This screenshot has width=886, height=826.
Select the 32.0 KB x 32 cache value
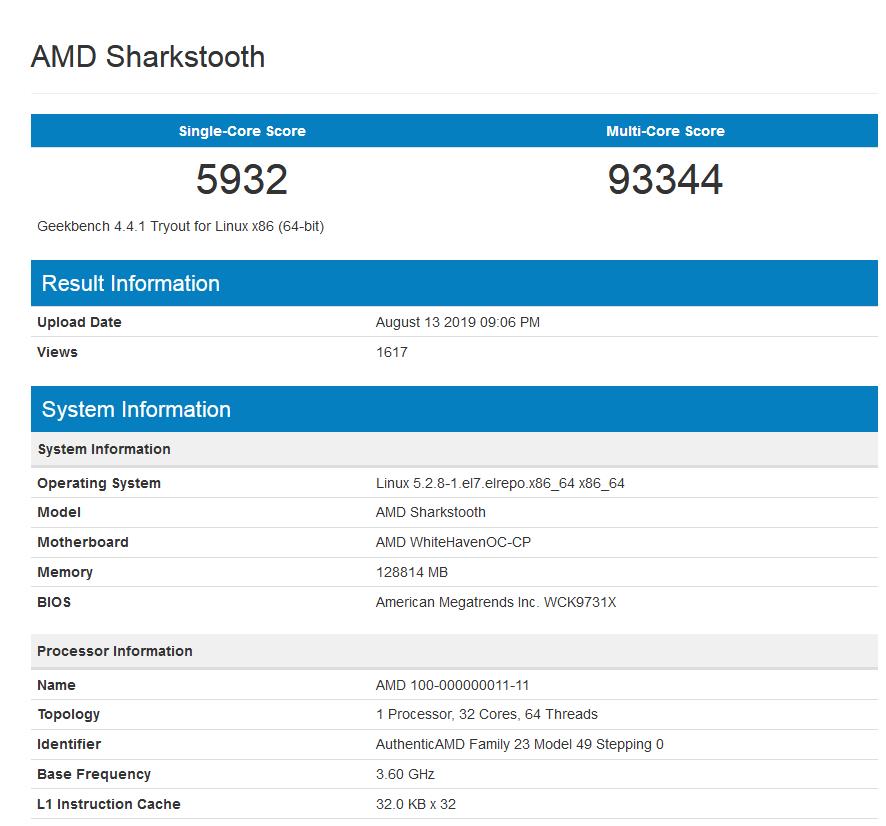click(x=416, y=805)
